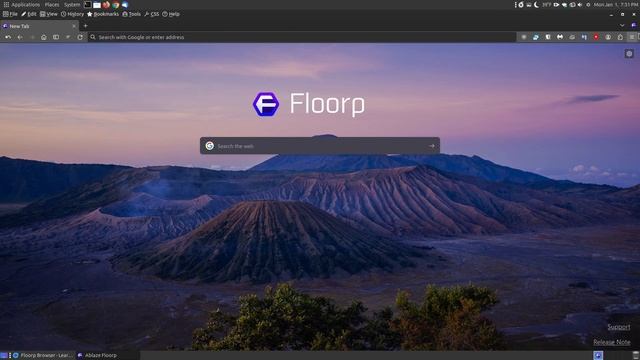Launch Firefox from the top panel
Viewport: 640px width, 360px height.
click(x=106, y=4)
